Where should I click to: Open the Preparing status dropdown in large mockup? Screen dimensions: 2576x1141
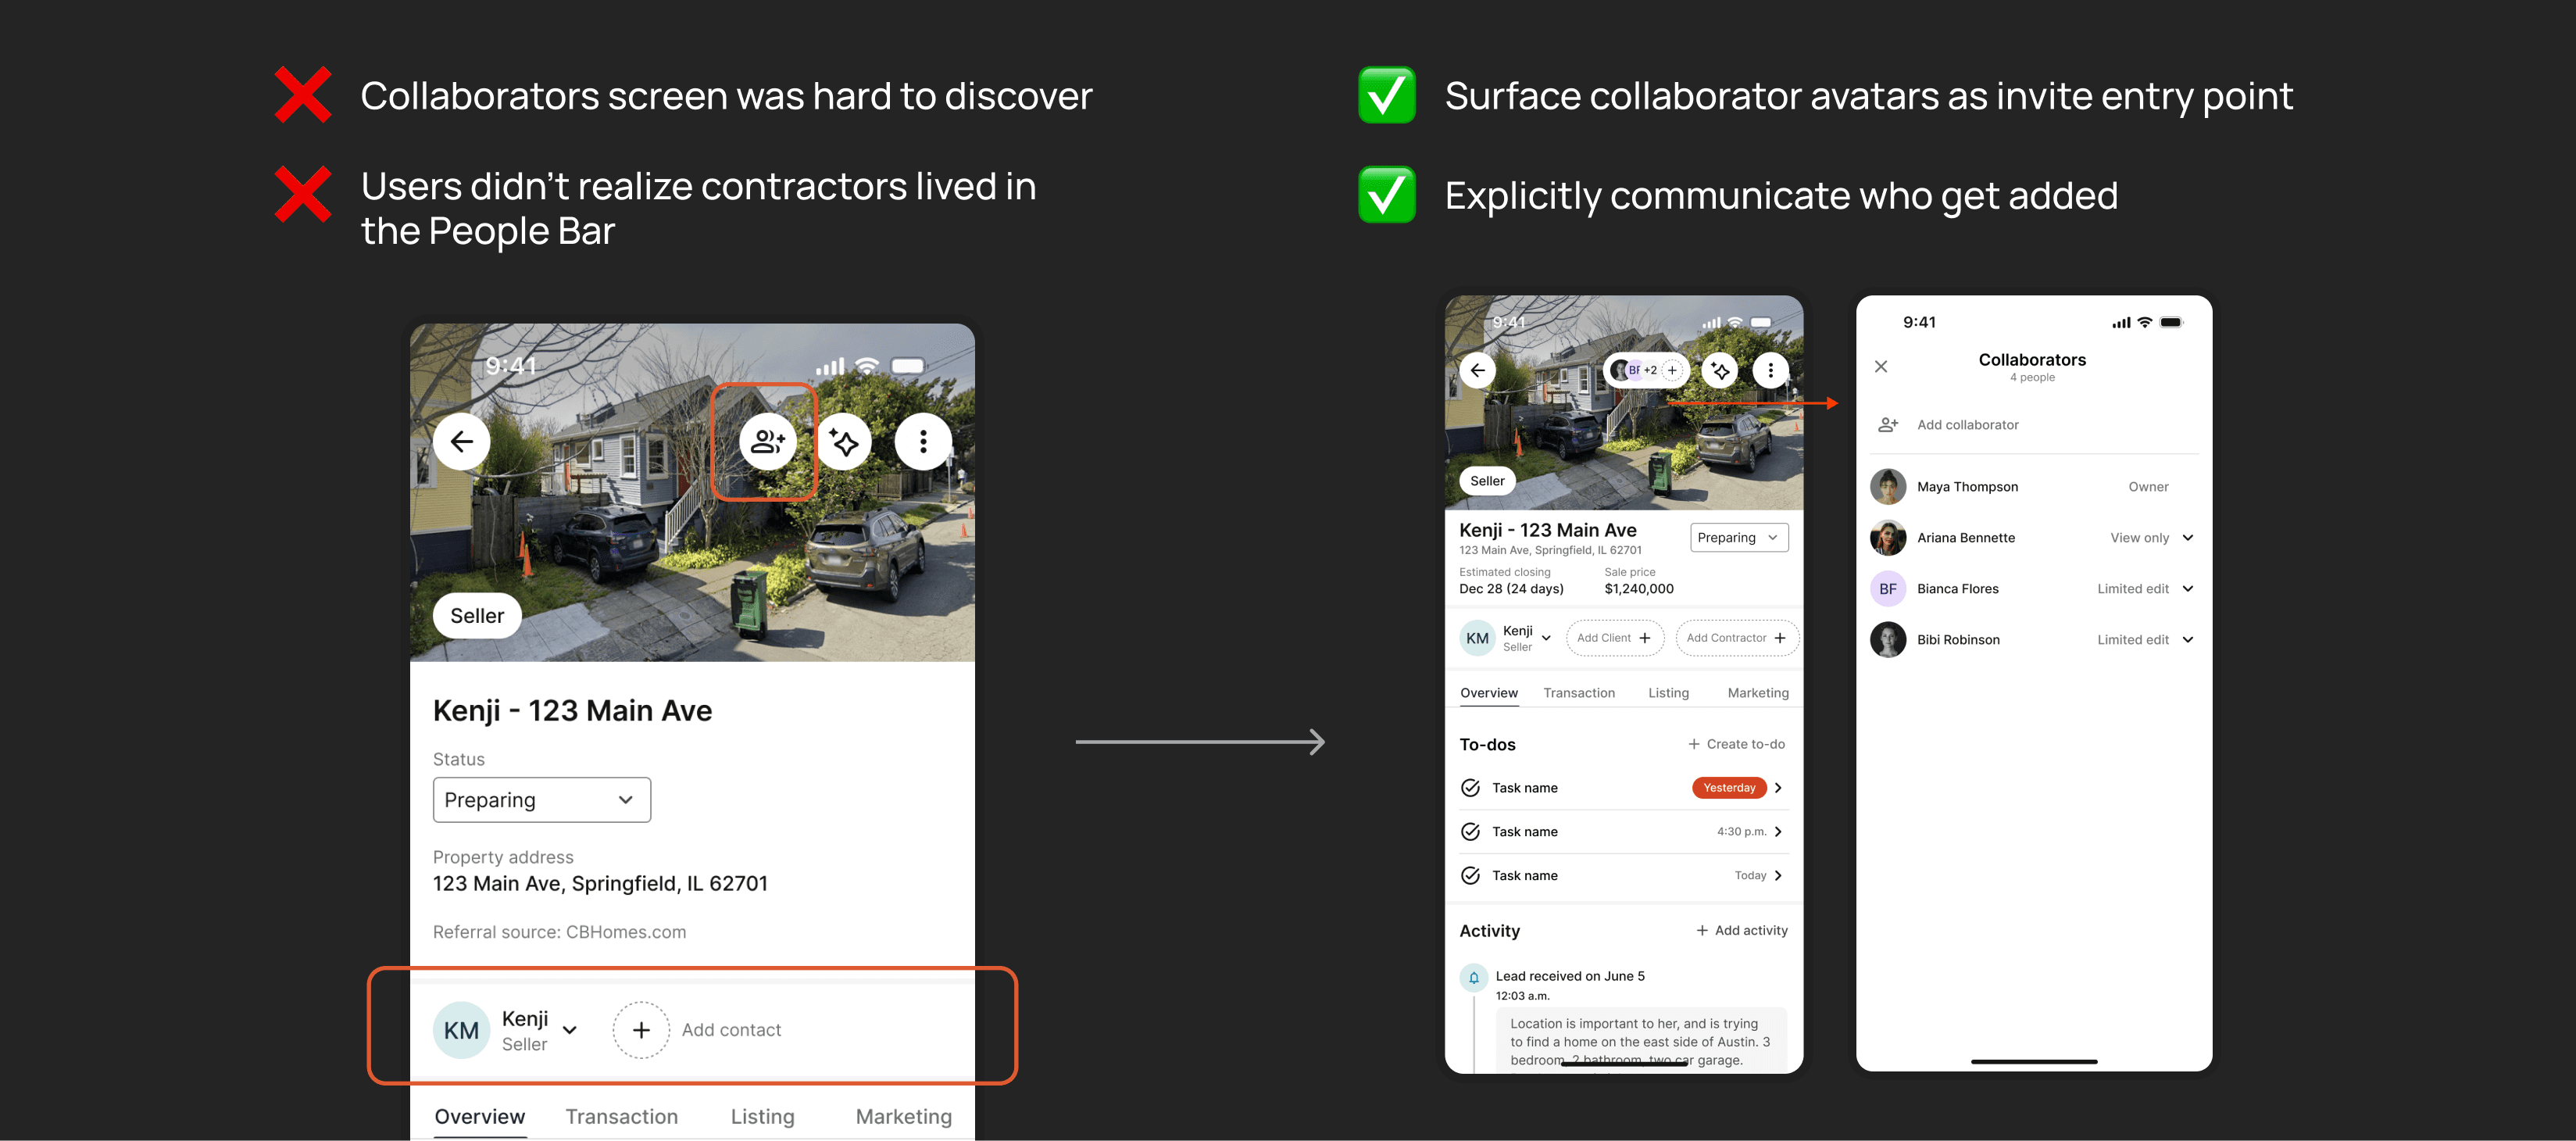541,800
